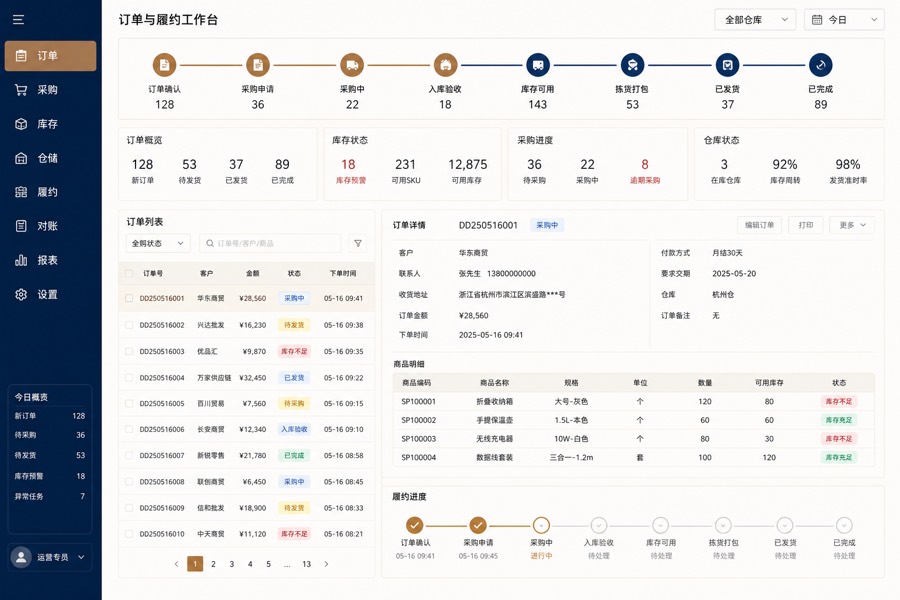900x600 pixels.
Task: Click the completed 采购申请 checkmark in 履约进度
Action: [478, 525]
